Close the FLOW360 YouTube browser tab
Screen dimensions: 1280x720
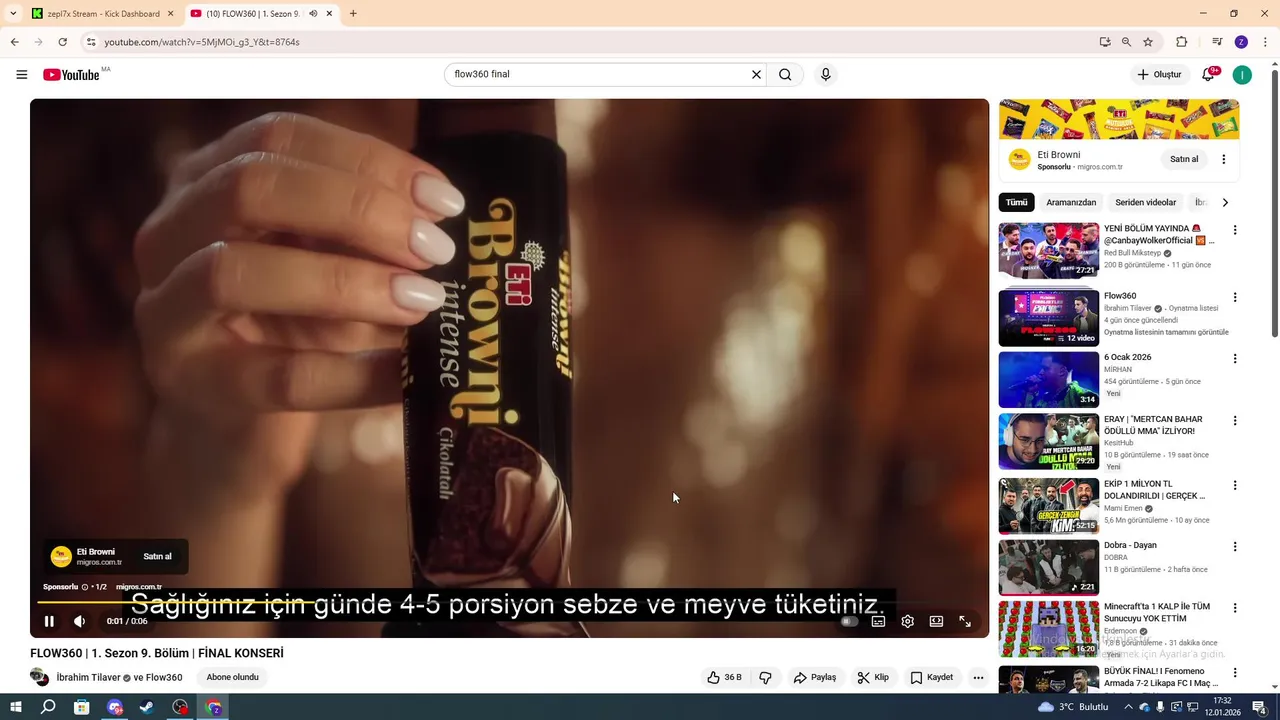coord(327,14)
